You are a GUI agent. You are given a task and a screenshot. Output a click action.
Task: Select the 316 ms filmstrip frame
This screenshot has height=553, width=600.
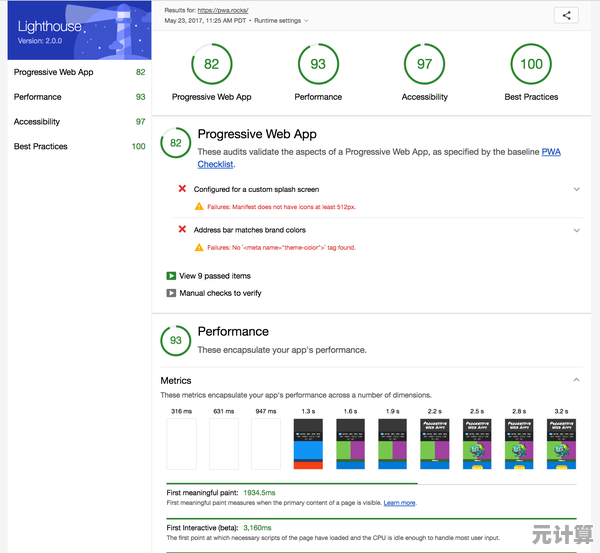(x=181, y=444)
